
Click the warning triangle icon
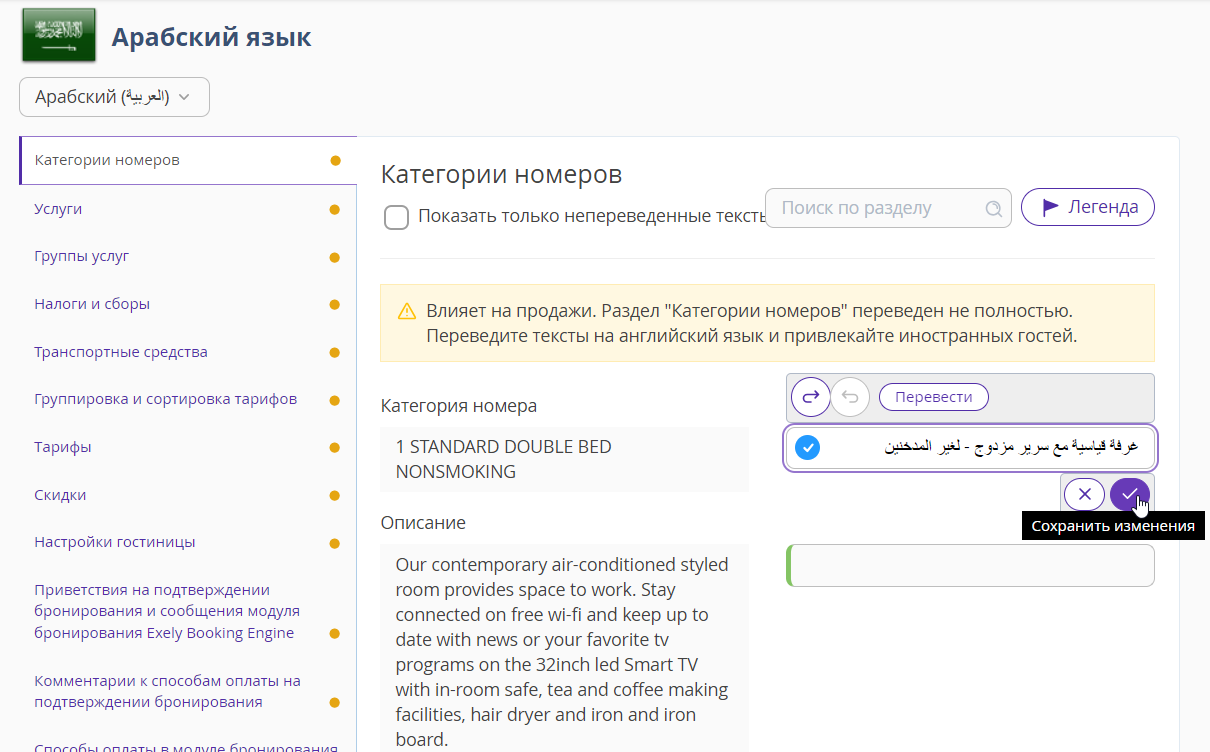pyautogui.click(x=407, y=311)
